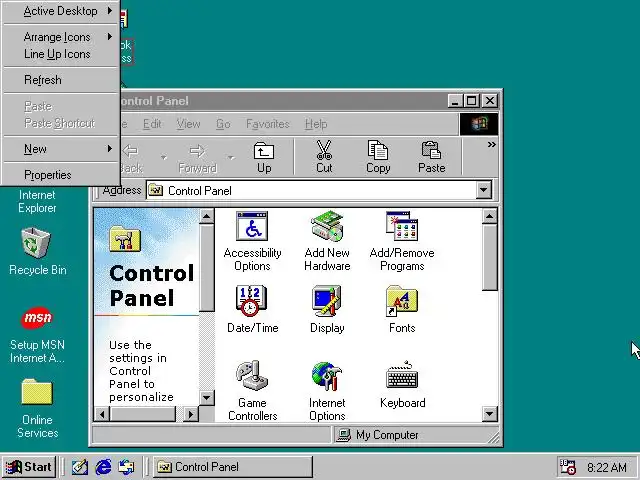Open the Help menu
This screenshot has height=480, width=640.
(x=316, y=124)
